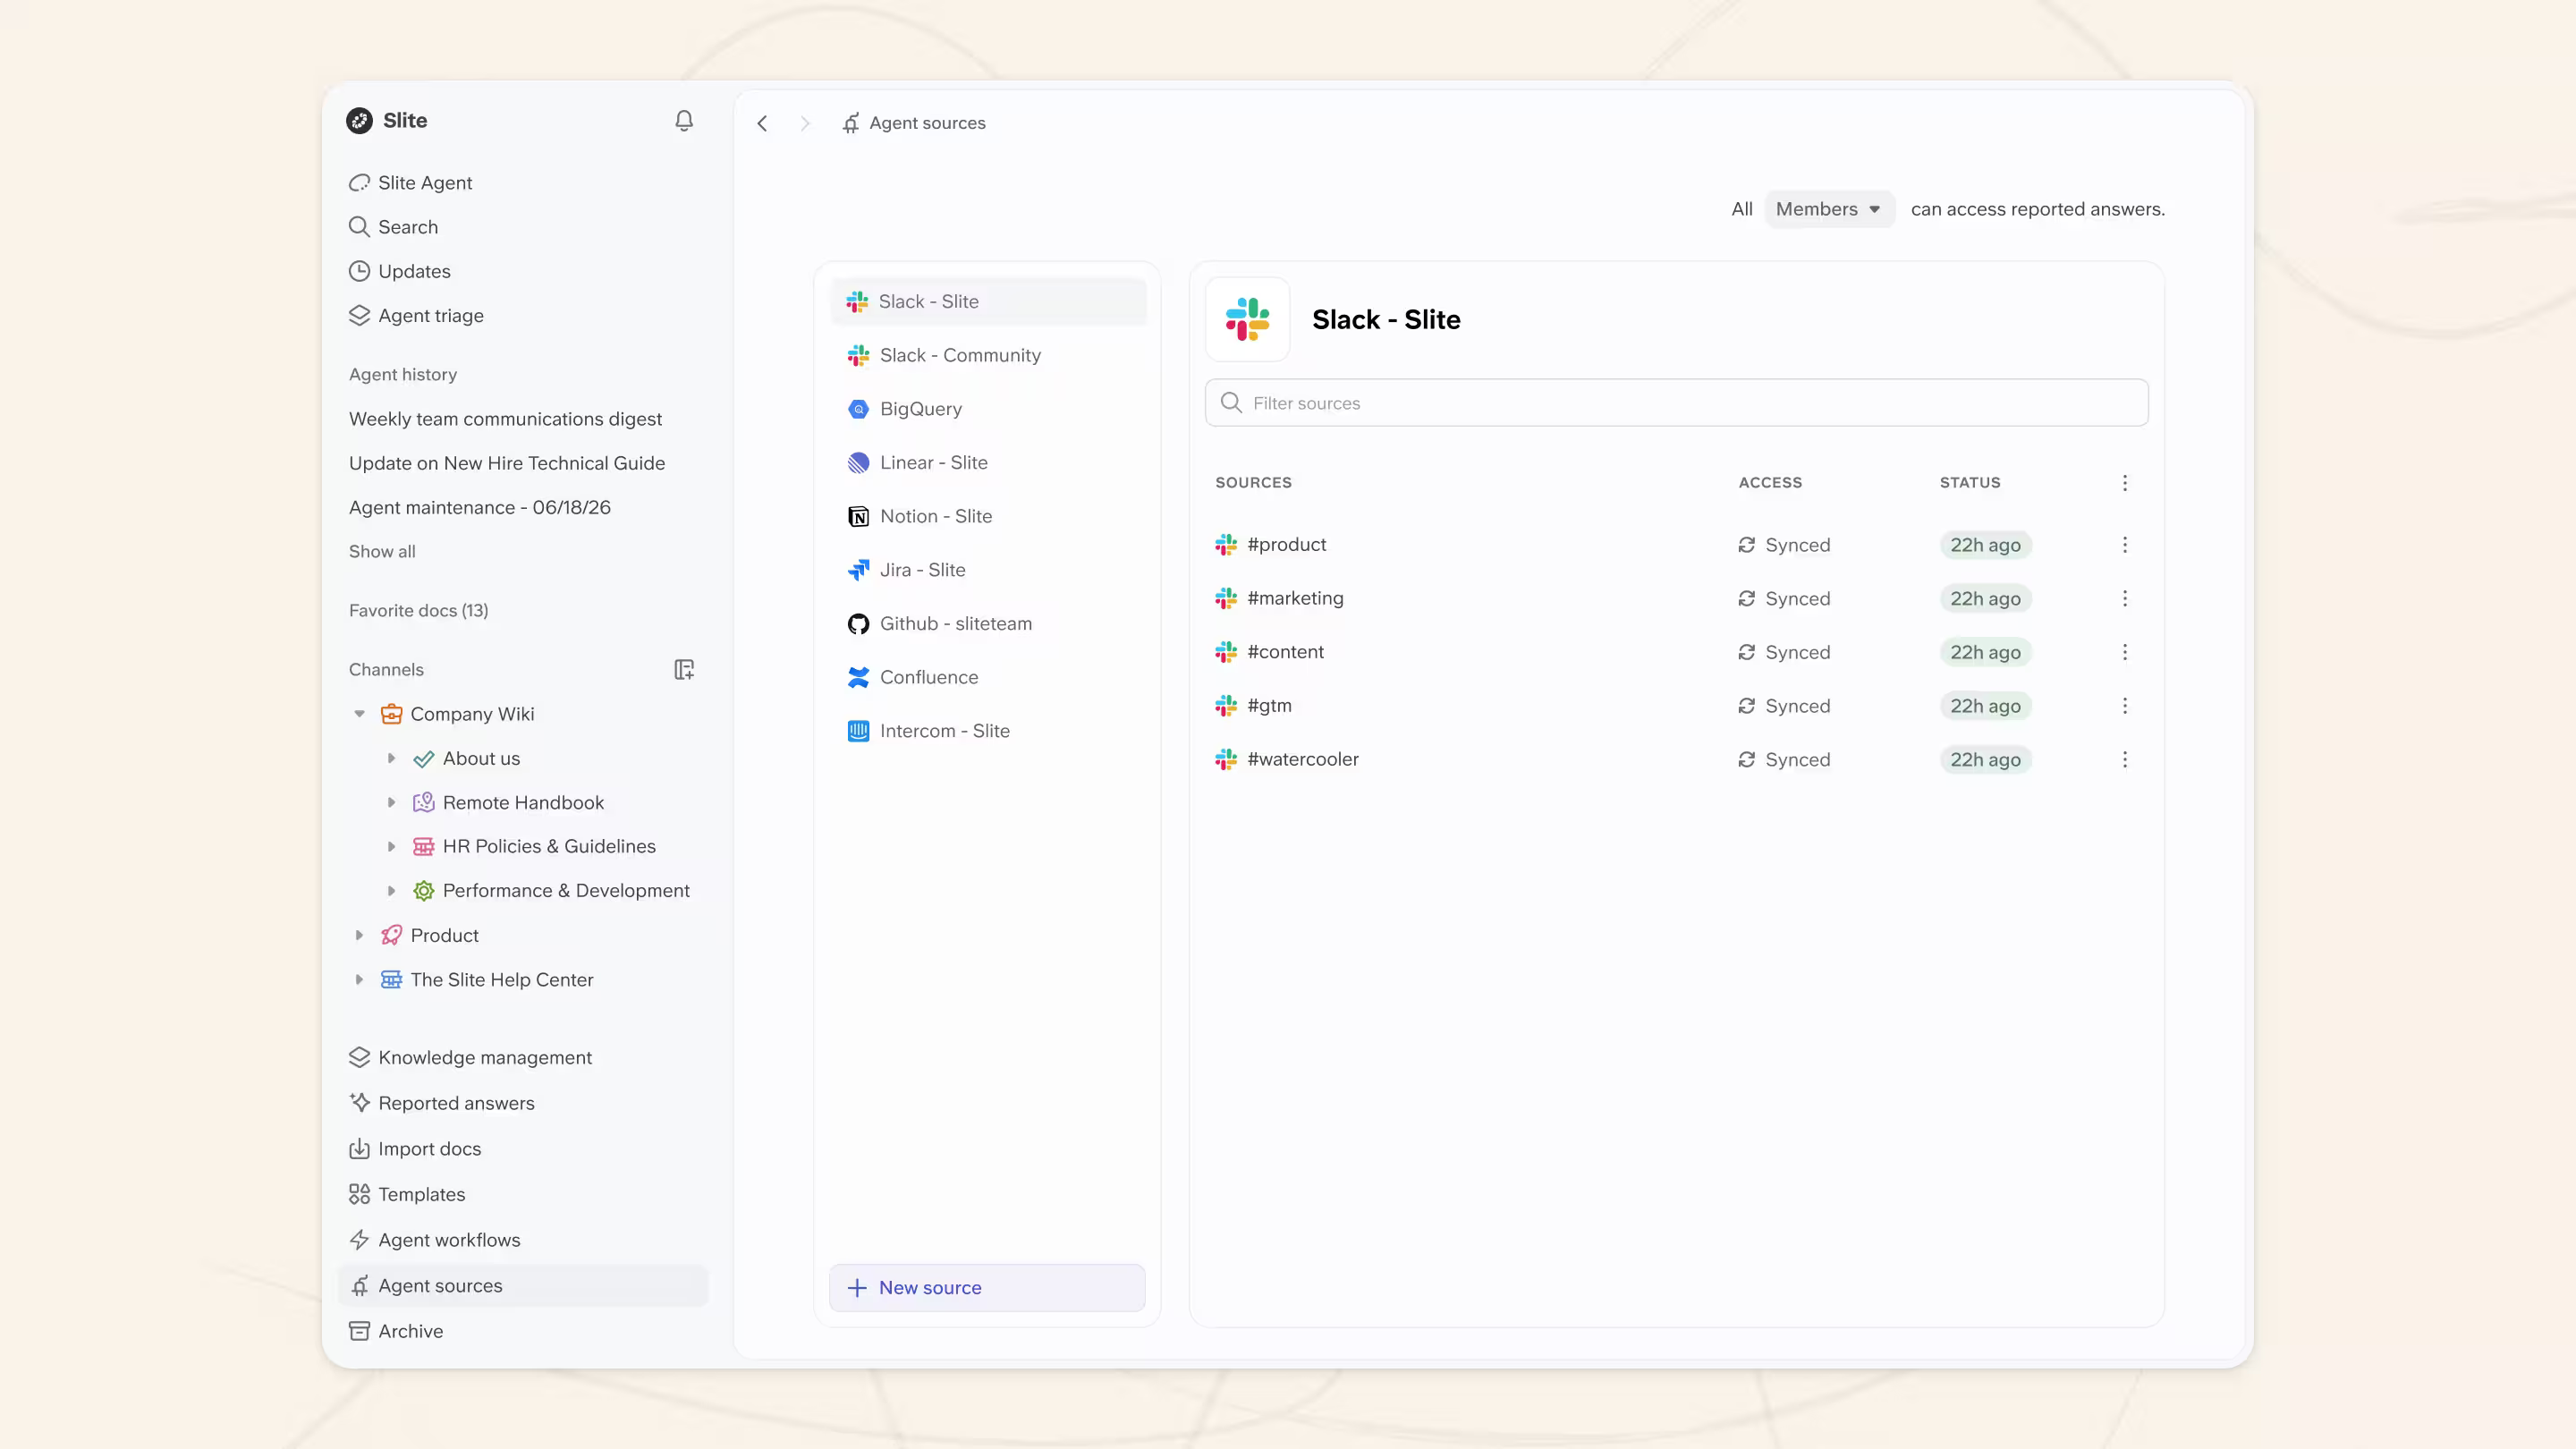The height and width of the screenshot is (1449, 2576).
Task: Expand the About us section
Action: click(391, 759)
